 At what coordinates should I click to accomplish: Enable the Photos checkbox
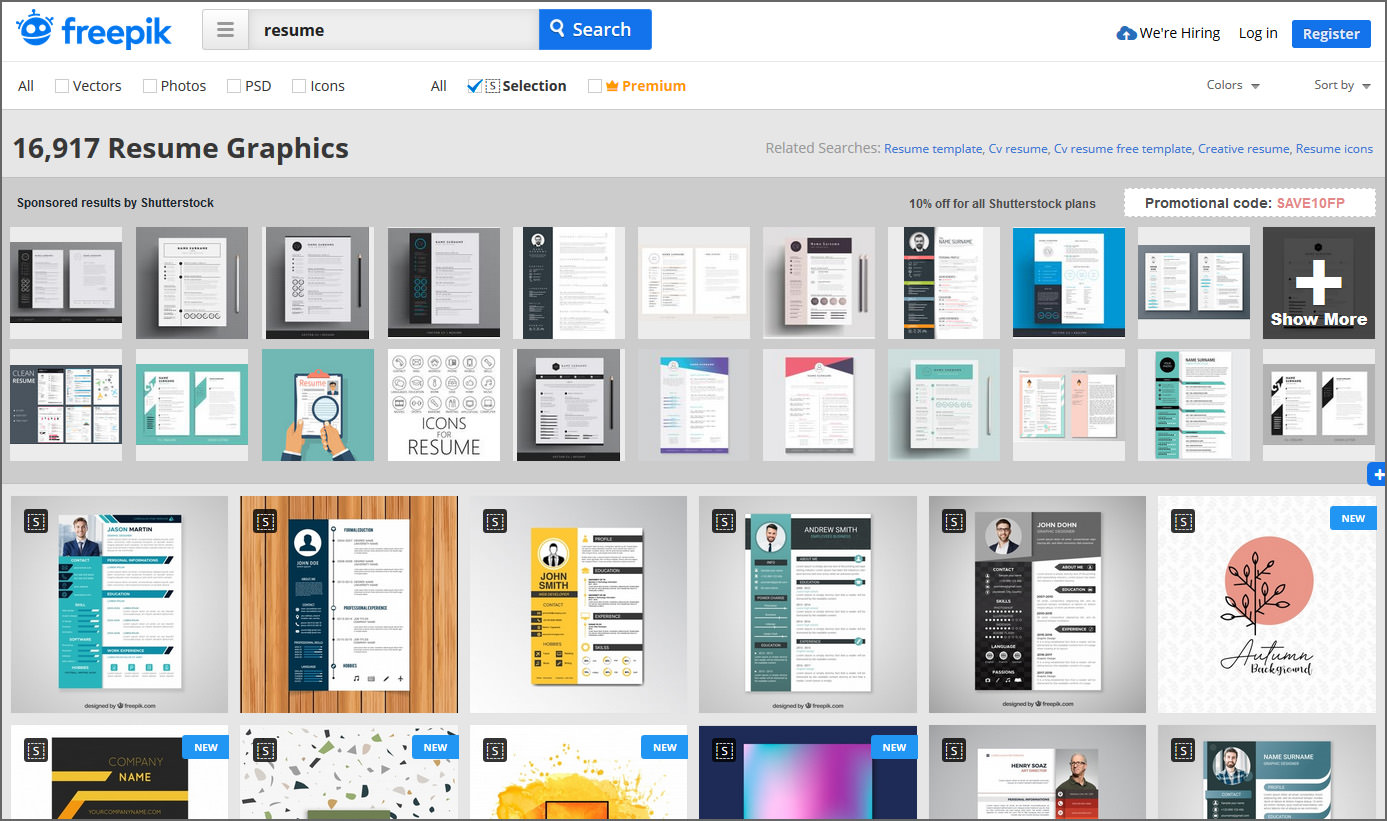point(150,86)
